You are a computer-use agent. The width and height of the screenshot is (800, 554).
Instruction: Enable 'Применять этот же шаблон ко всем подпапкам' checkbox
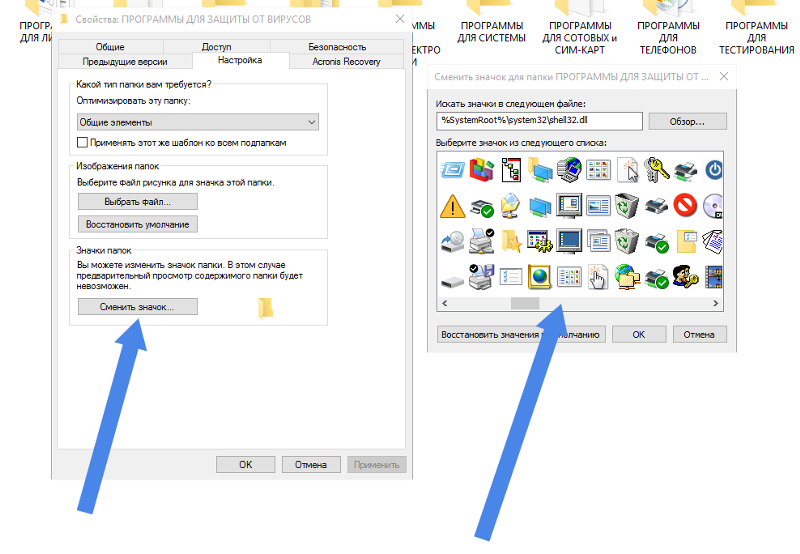82,142
